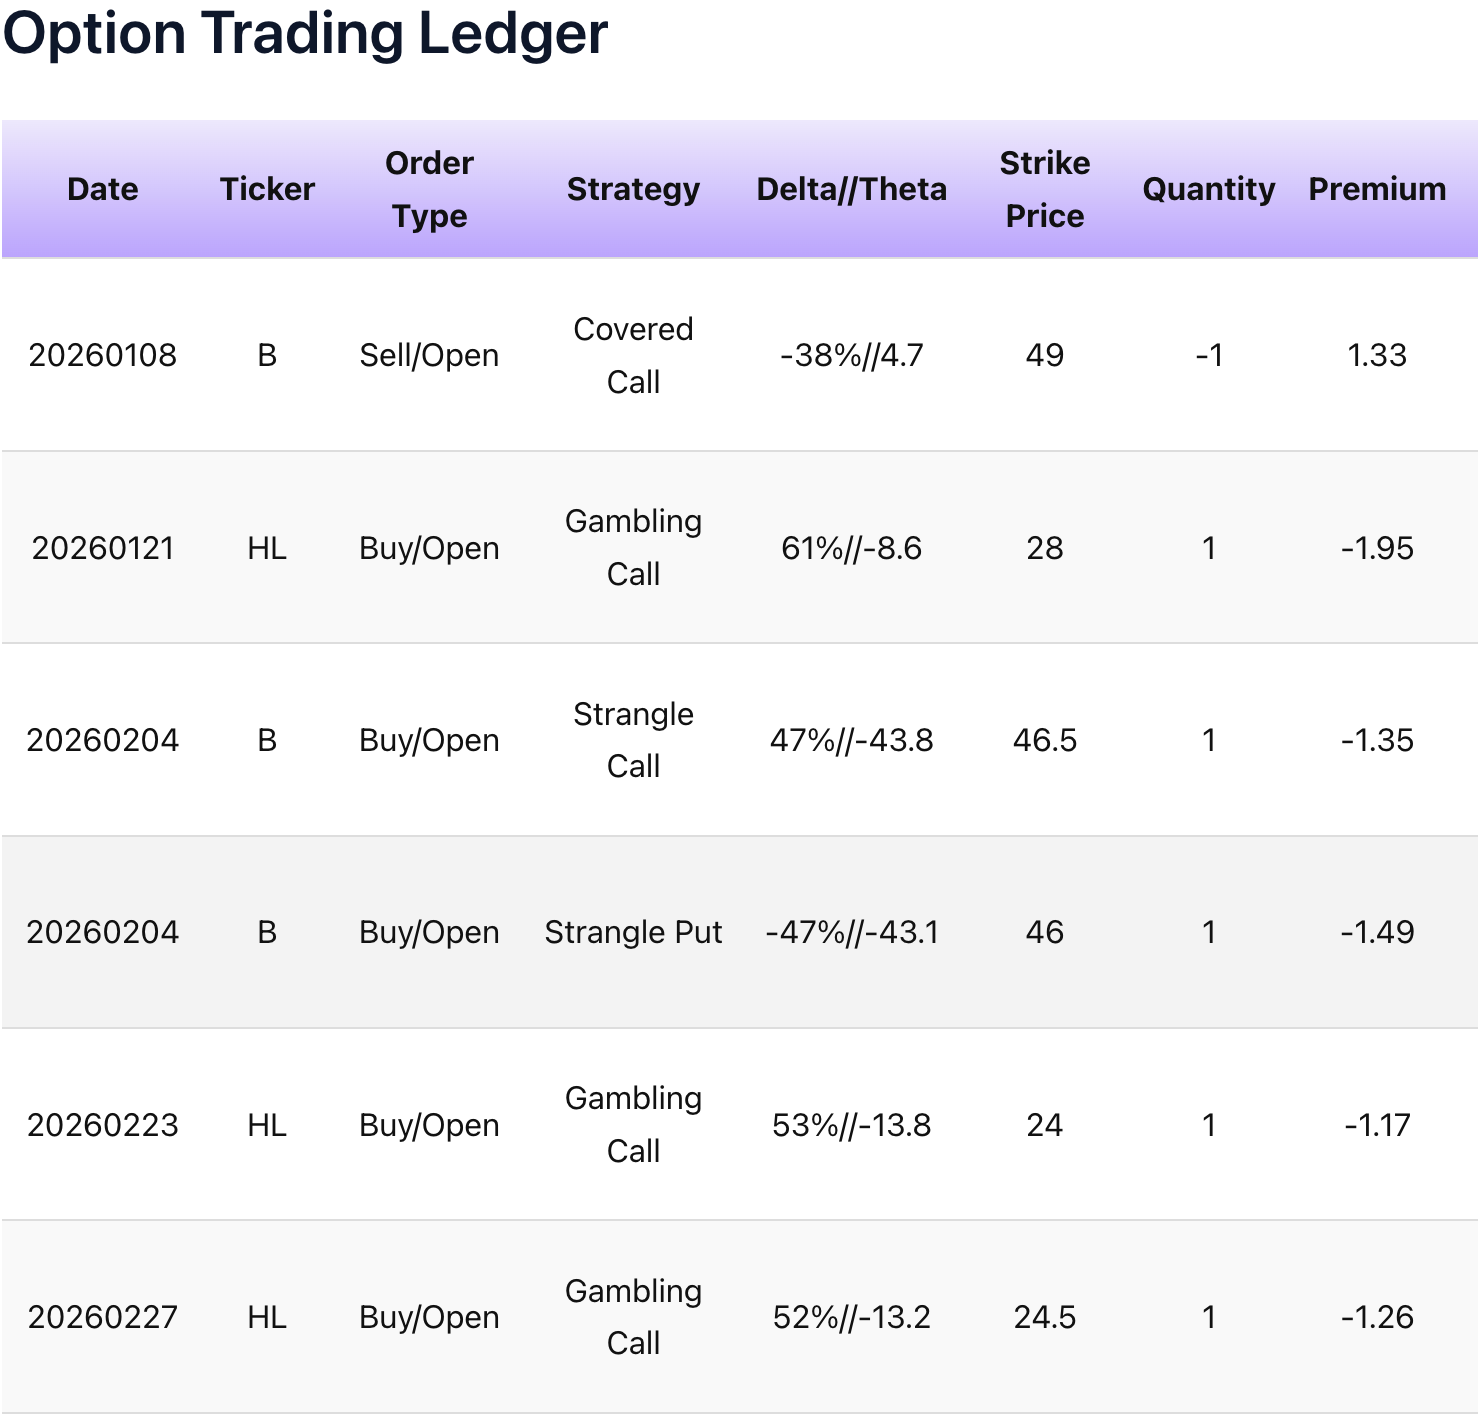Image resolution: width=1478 pixels, height=1416 pixels.
Task: Select the Covered Call strategy cell
Action: pyautogui.click(x=633, y=355)
